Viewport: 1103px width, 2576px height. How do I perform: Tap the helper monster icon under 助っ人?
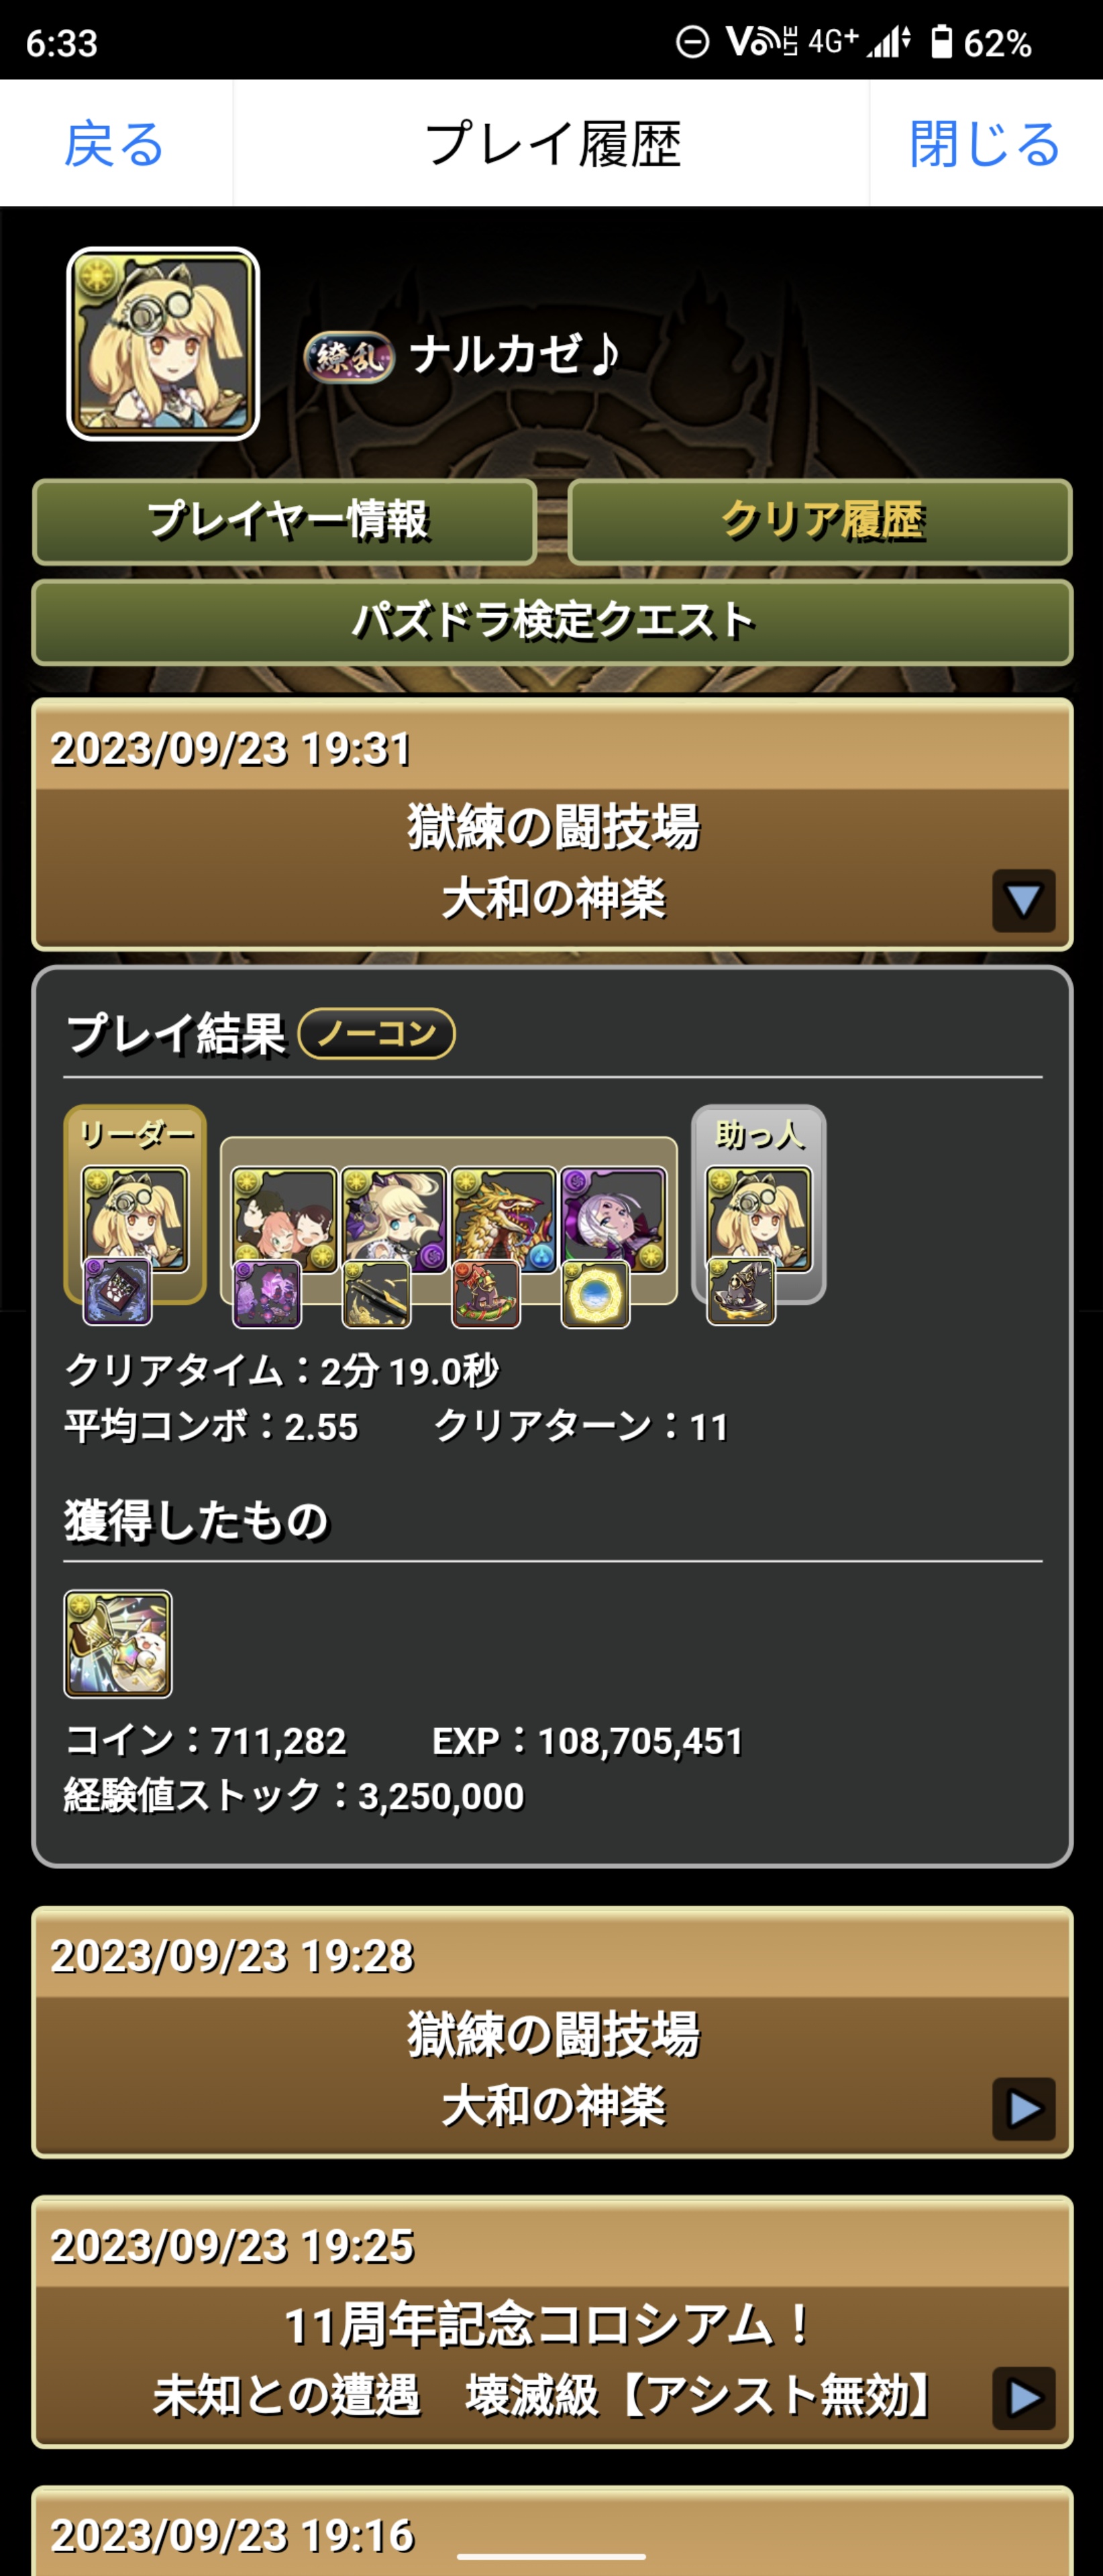click(x=759, y=1219)
